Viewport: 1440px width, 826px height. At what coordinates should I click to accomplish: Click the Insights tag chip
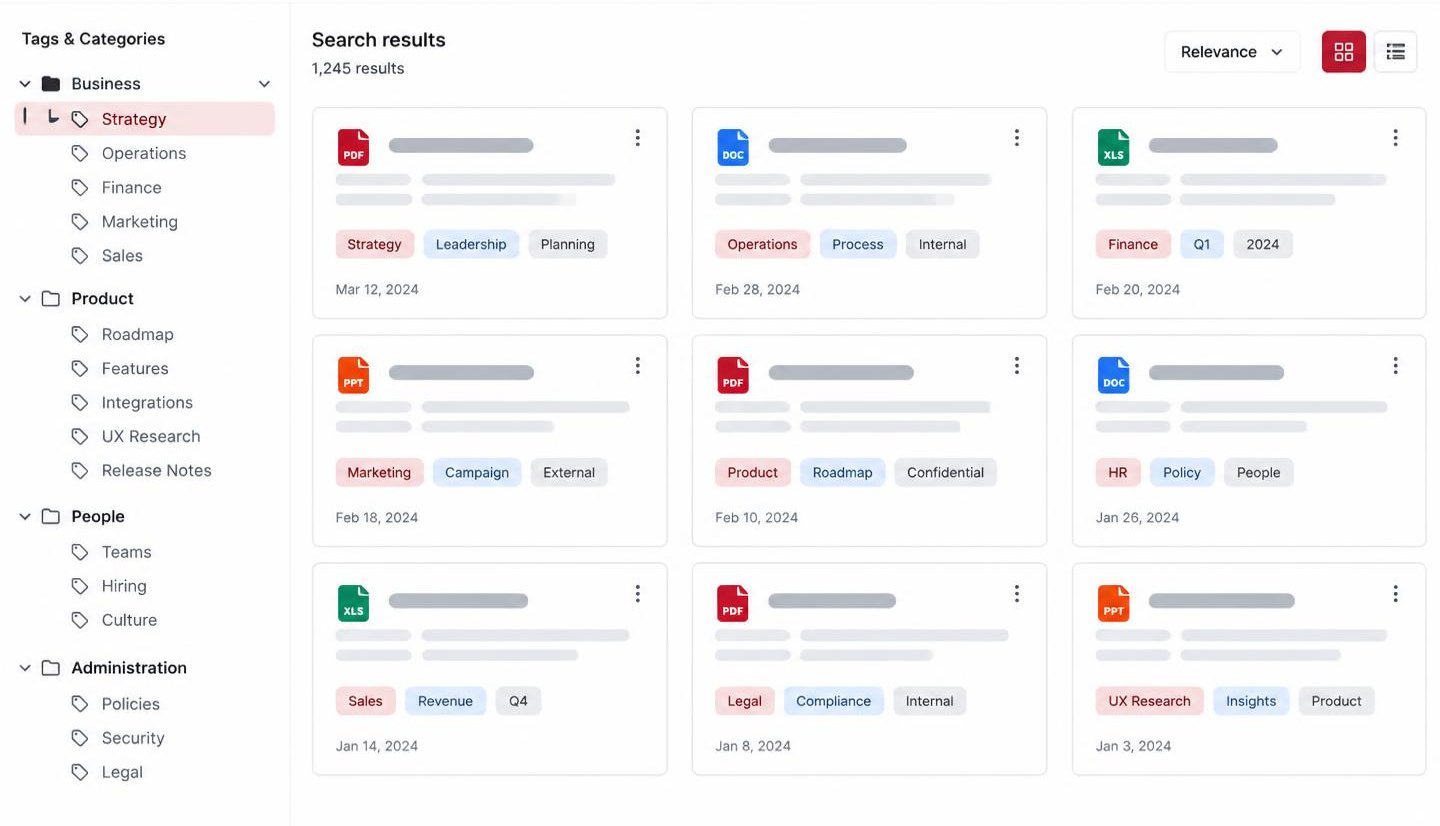pos(1251,701)
